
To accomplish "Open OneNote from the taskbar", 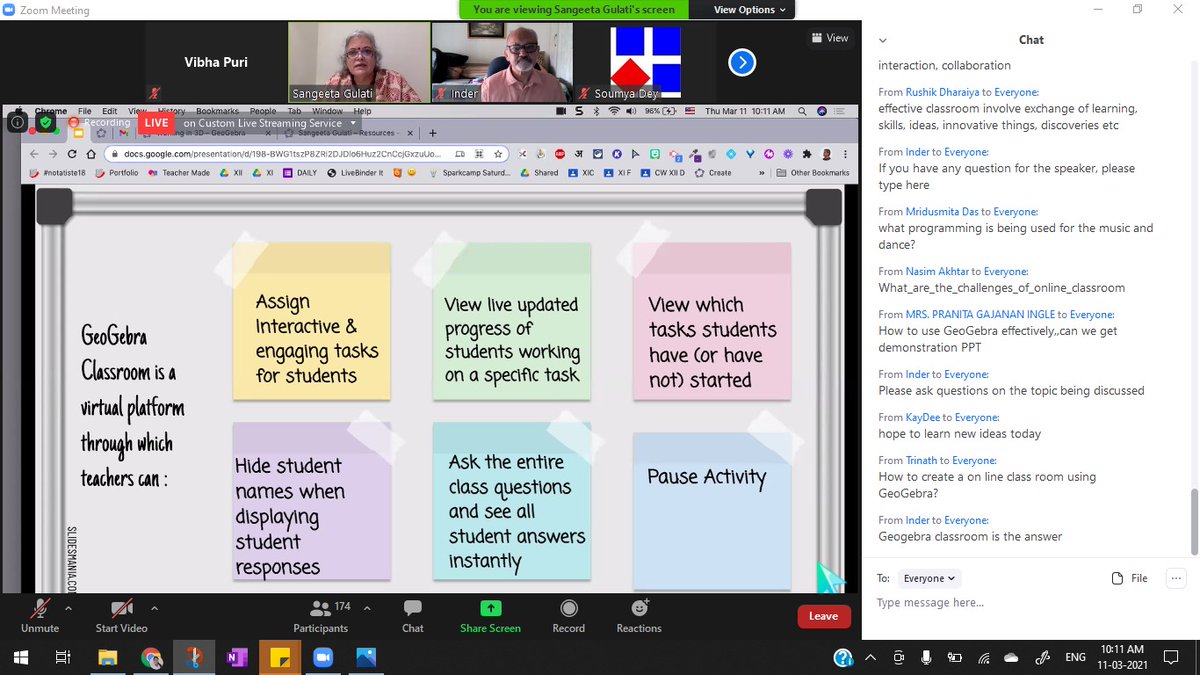I will click(x=237, y=657).
